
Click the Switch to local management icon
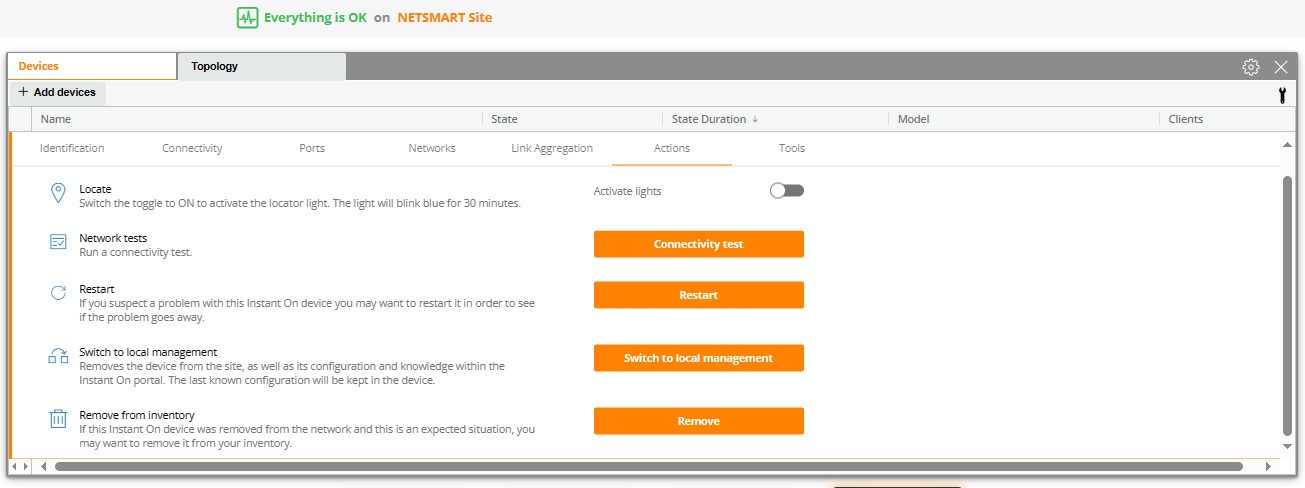click(58, 357)
